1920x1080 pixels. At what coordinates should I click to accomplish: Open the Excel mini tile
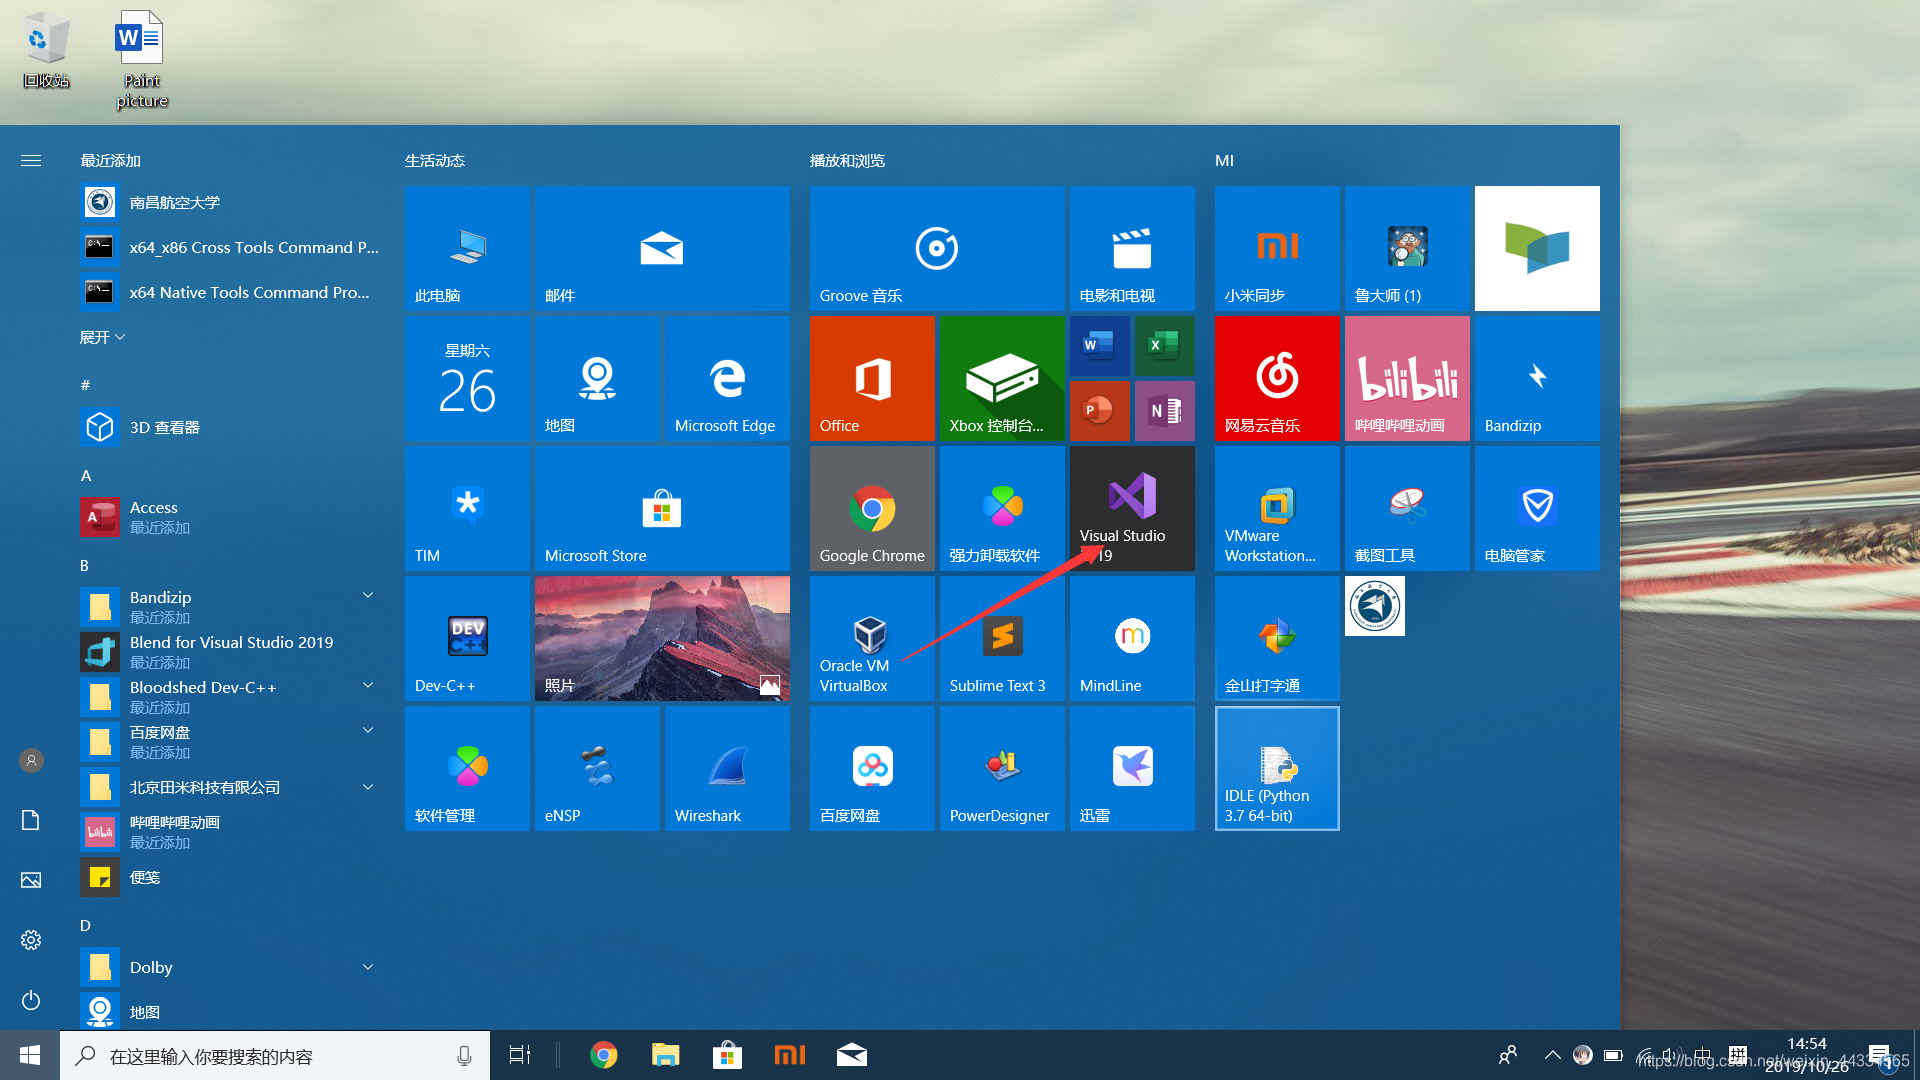pos(1165,345)
